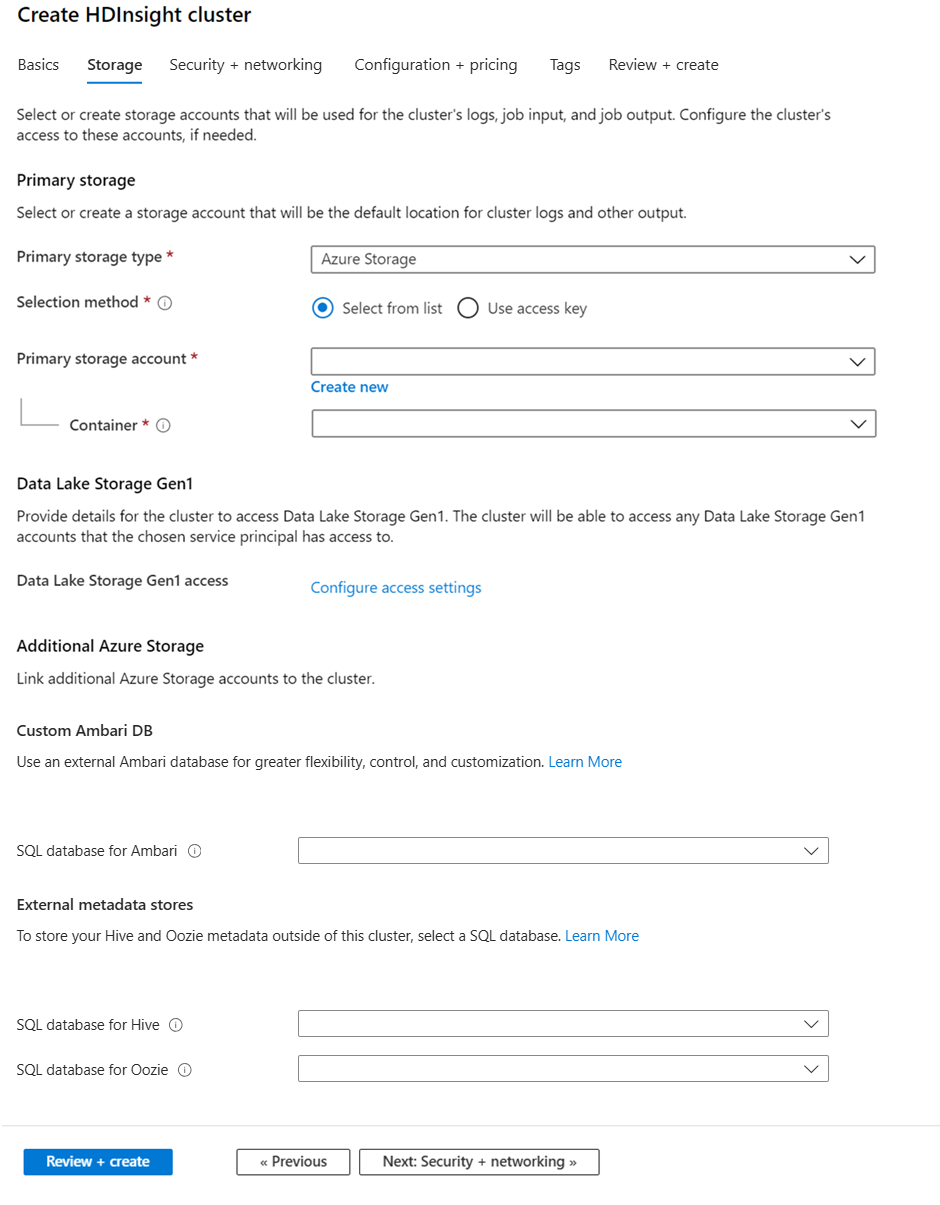Click the SQL database for Oozie info icon
940x1205 pixels.
pos(184,1070)
